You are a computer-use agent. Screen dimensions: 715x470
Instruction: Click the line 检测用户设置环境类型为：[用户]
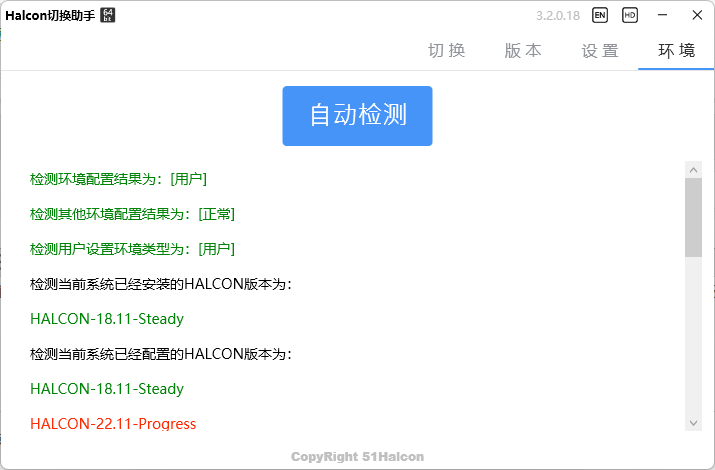pyautogui.click(x=132, y=249)
